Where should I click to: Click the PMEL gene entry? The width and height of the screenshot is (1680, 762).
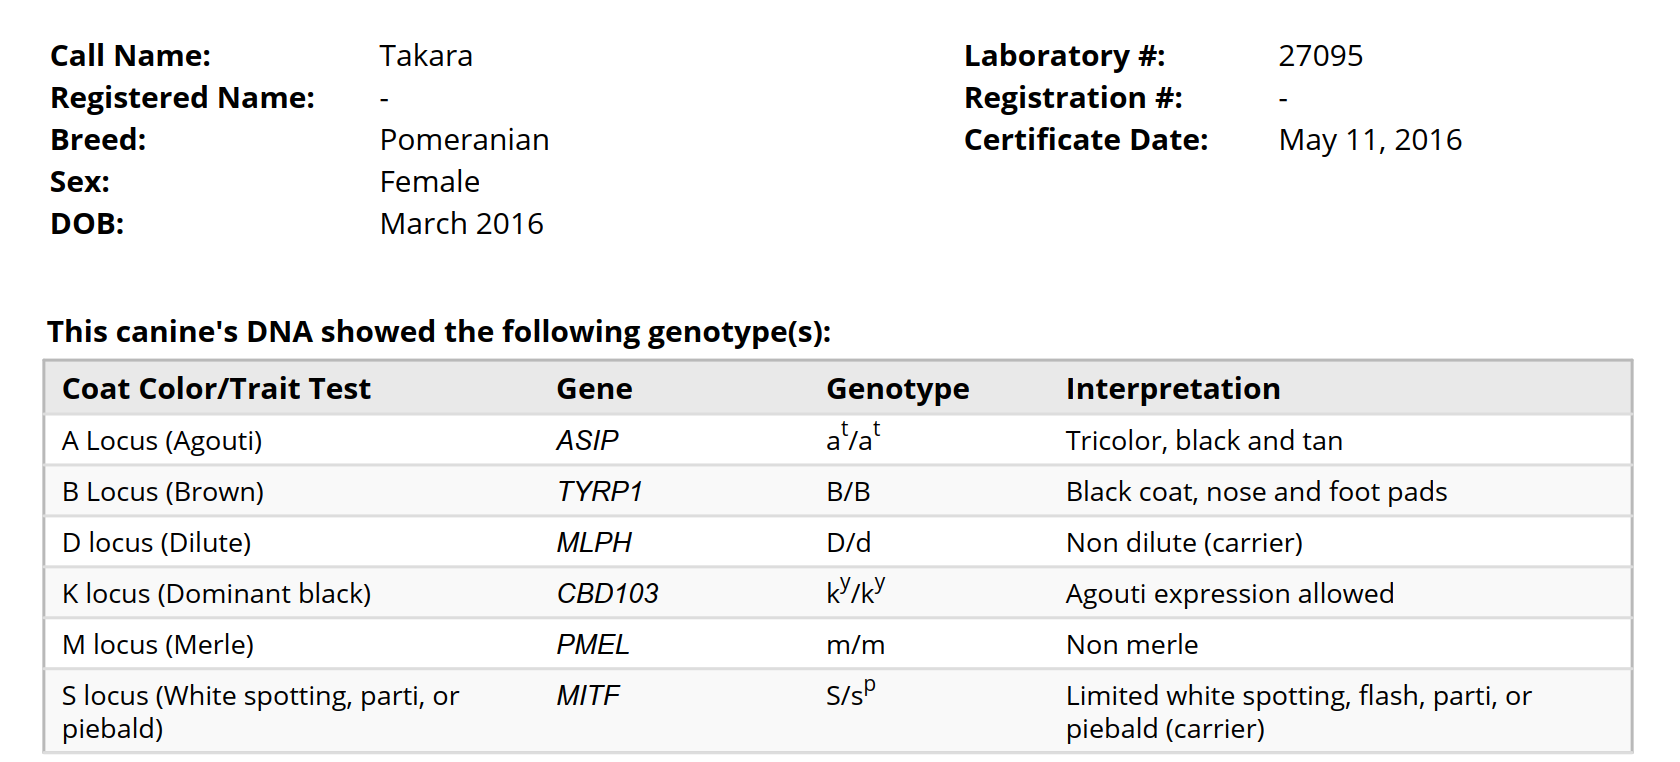[592, 645]
